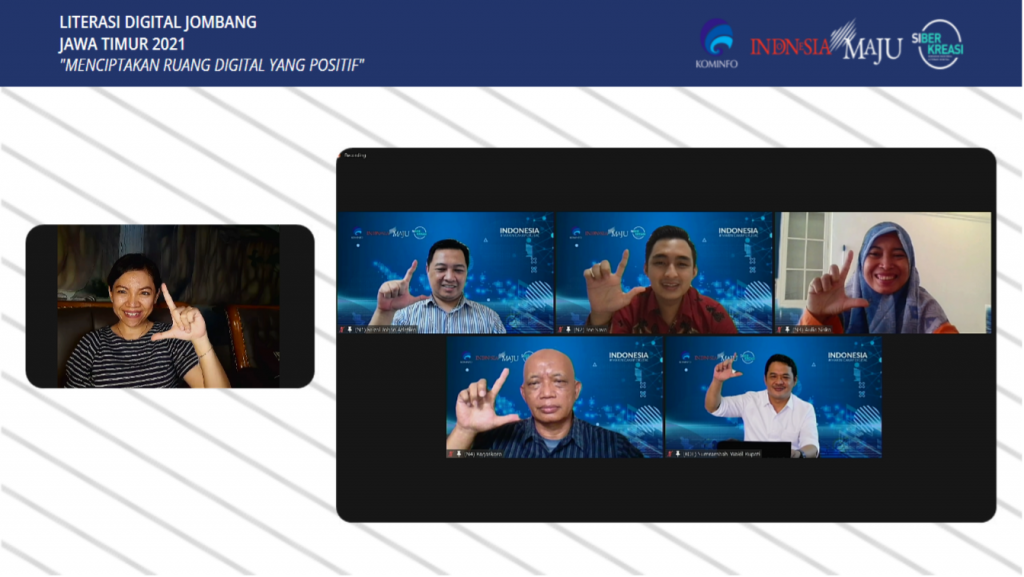Viewport: 1024px width, 577px height.
Task: Click the muted mic icon in the bald man's tile
Action: [451, 454]
